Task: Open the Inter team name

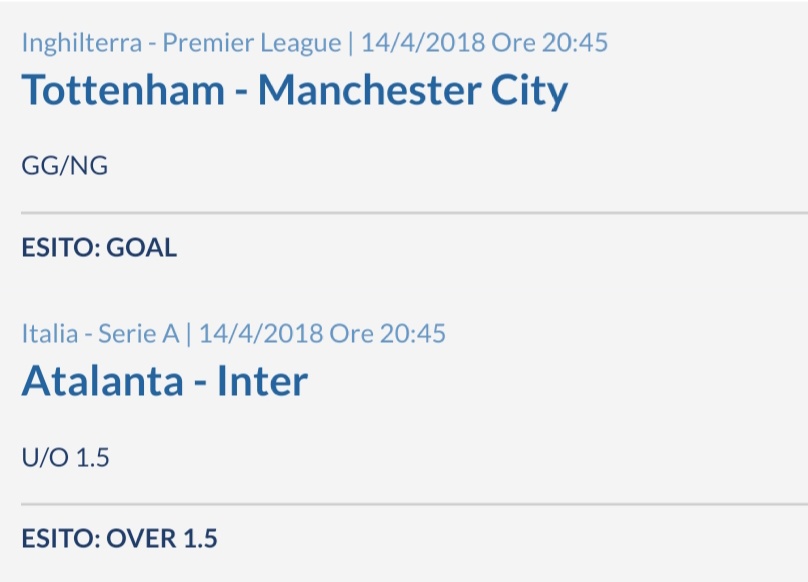Action: pos(262,381)
